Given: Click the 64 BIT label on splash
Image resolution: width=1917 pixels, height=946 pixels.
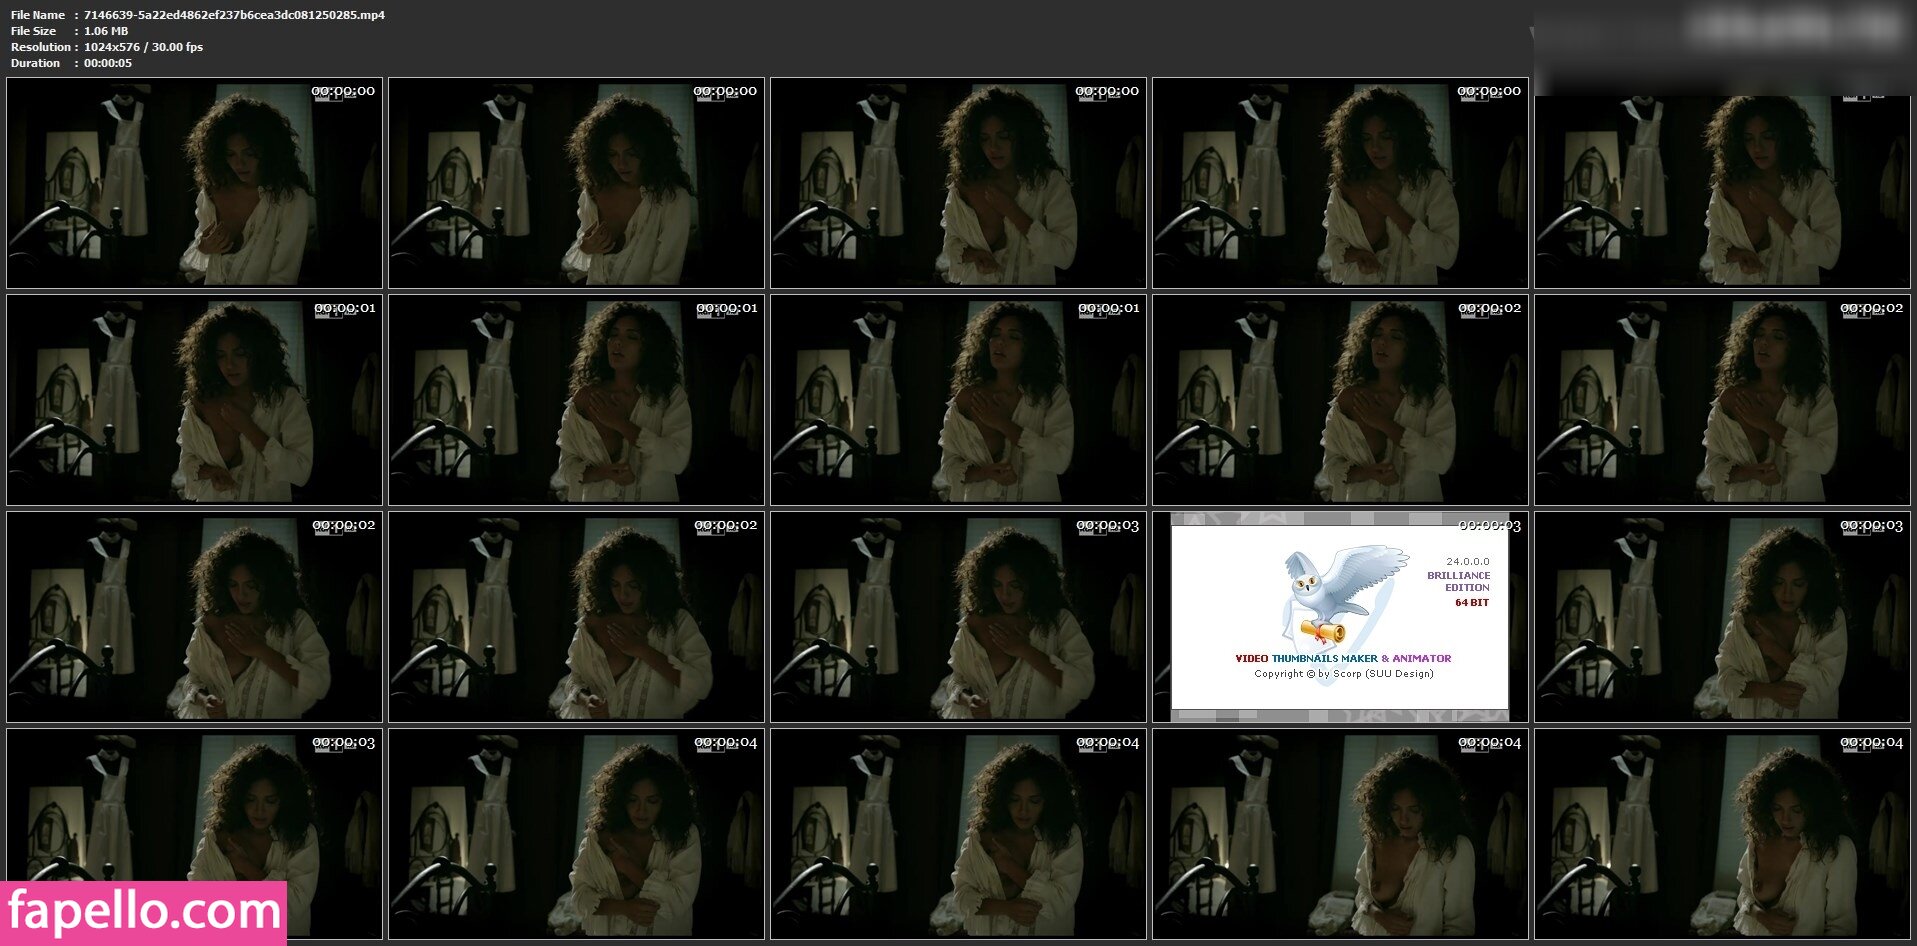Looking at the screenshot, I should [x=1471, y=603].
